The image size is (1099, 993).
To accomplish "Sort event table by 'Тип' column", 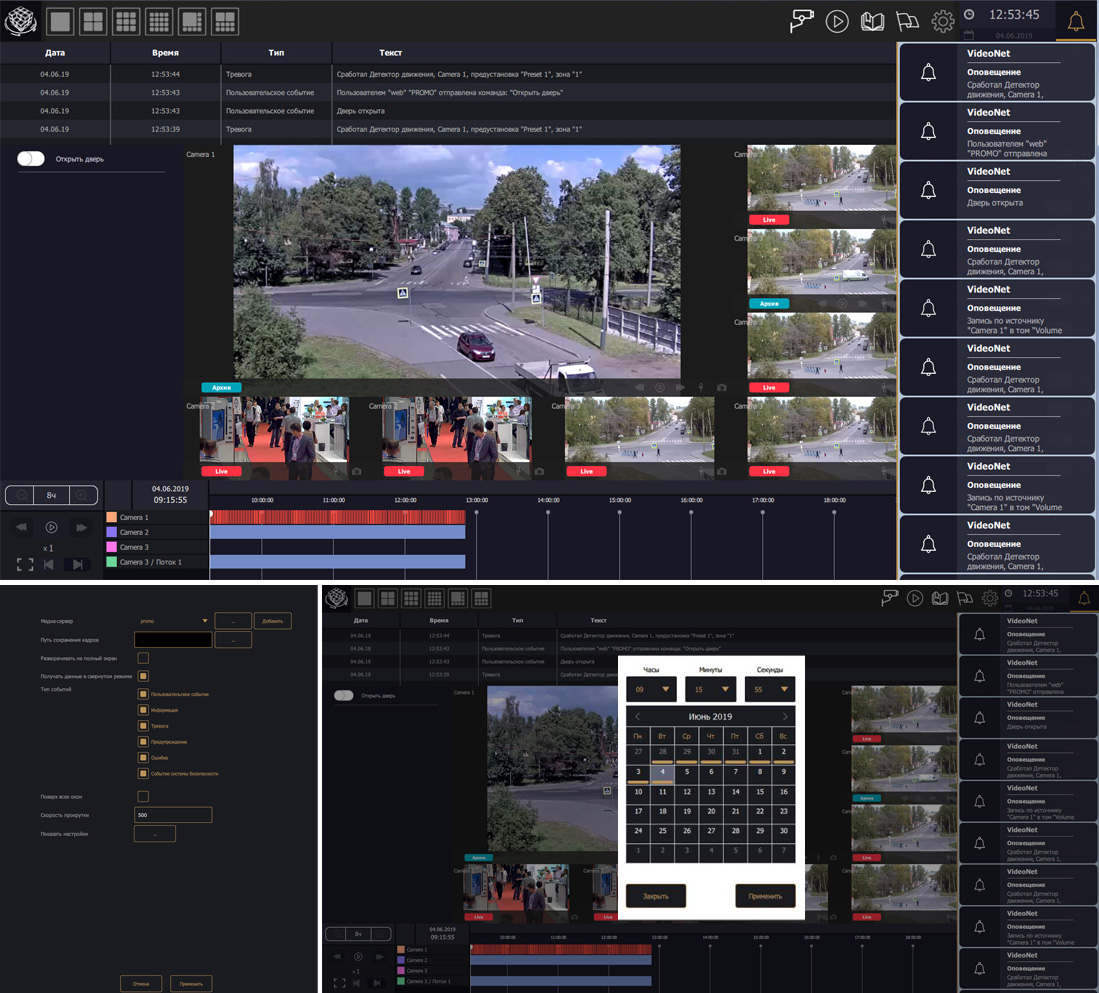I will 276,53.
